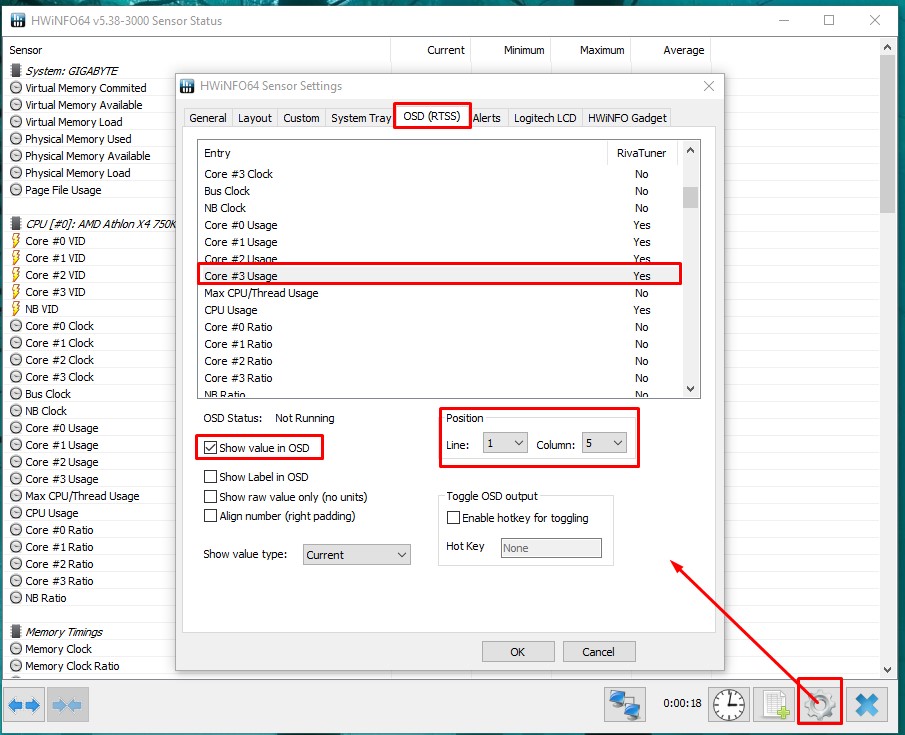
Task: Click HWiNFO64 Sensor Status title bar icon
Action: point(18,20)
